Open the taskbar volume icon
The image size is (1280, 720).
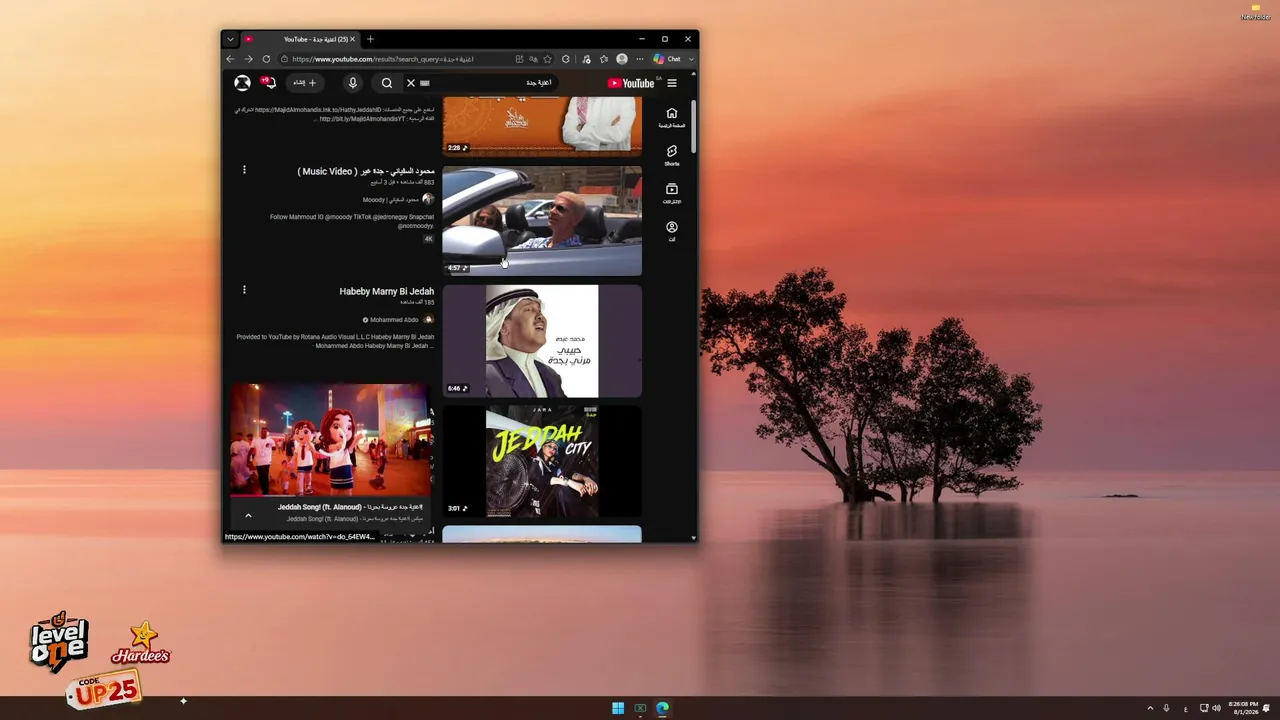click(x=1216, y=708)
